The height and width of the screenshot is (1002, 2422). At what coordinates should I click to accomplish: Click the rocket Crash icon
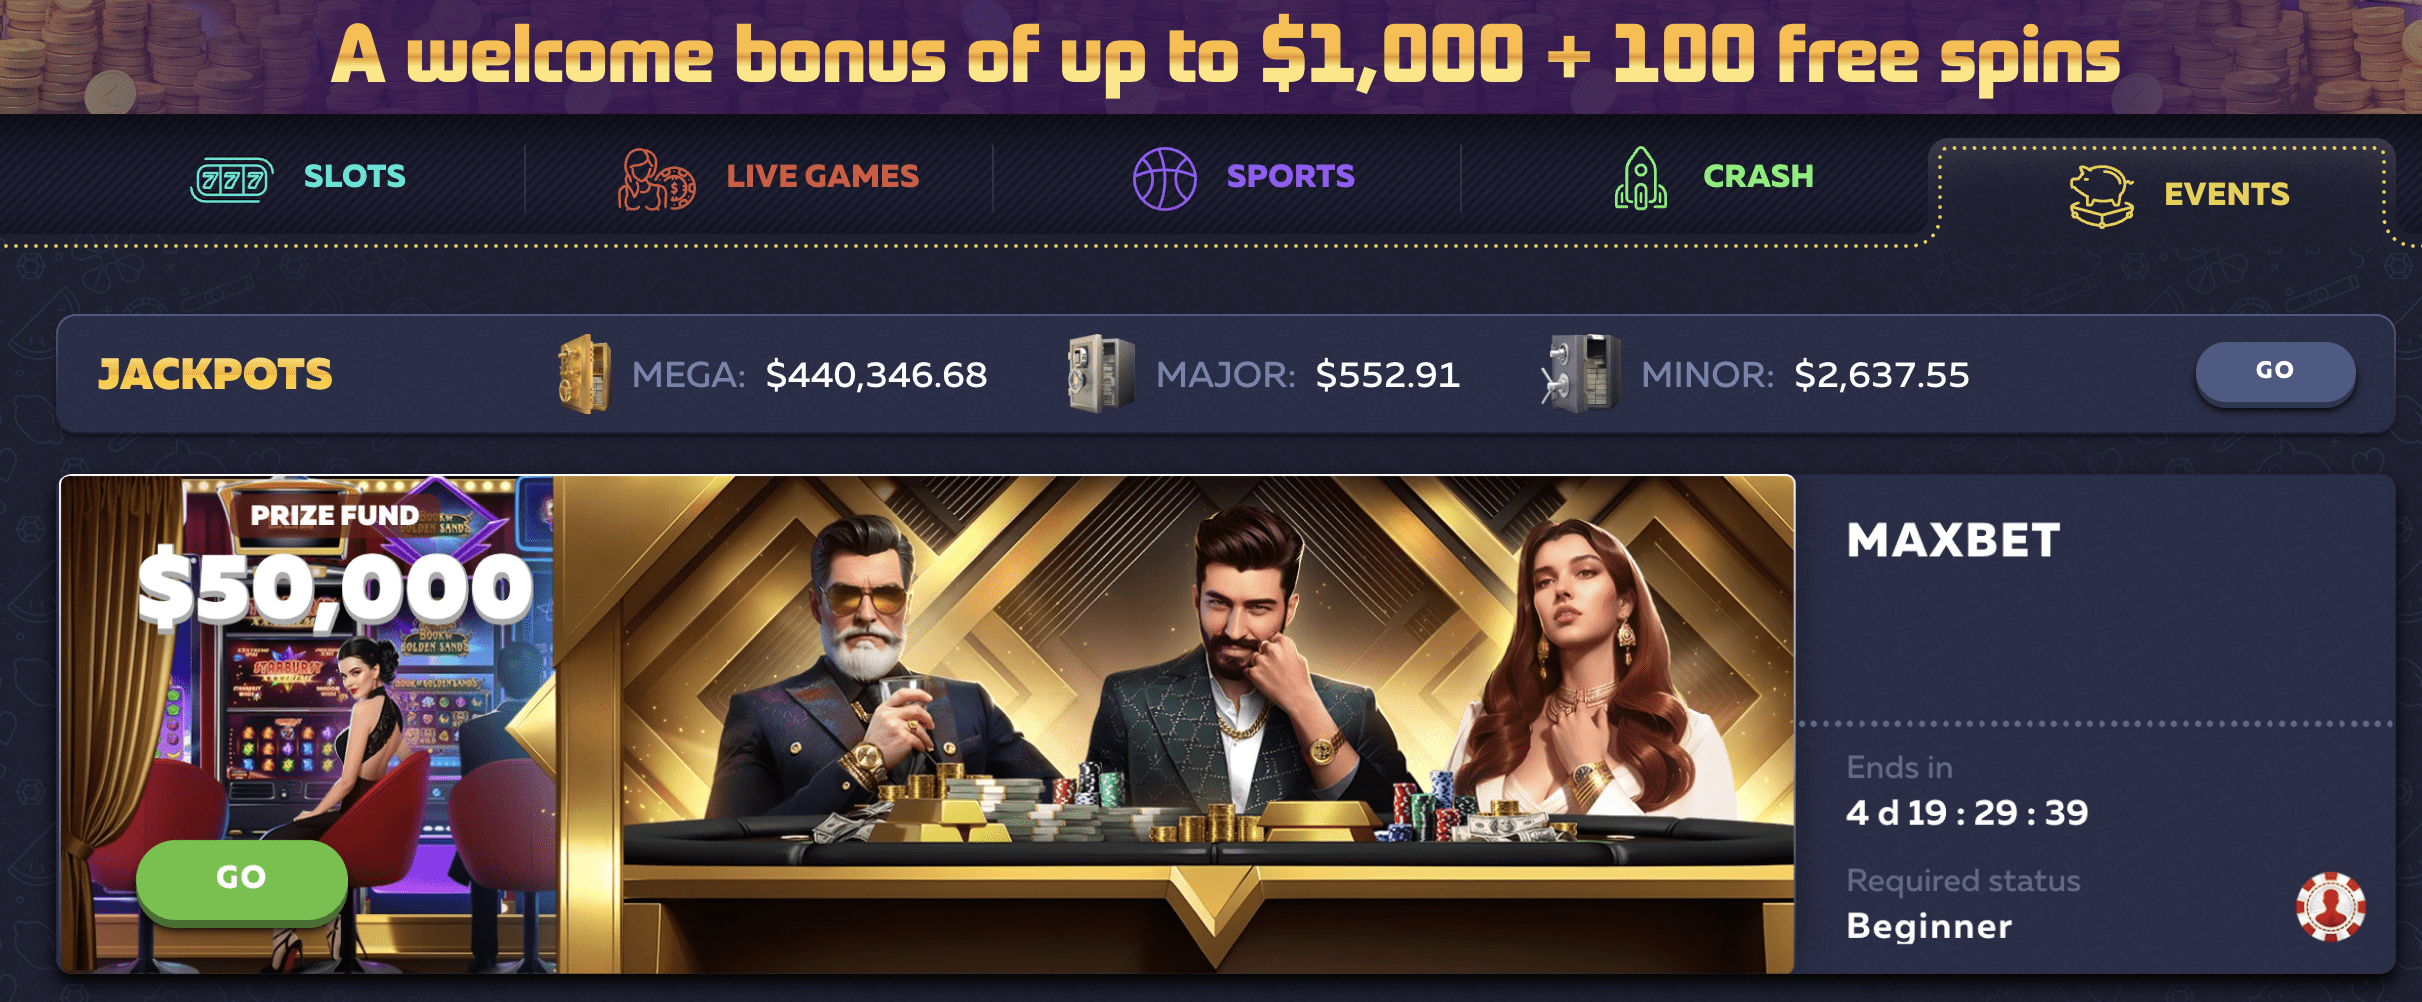[x=1641, y=178]
